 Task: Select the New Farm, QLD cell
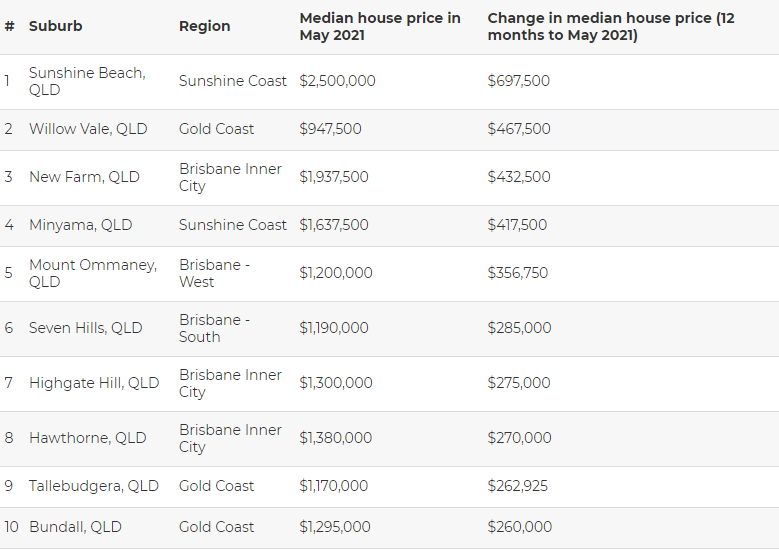coord(84,177)
